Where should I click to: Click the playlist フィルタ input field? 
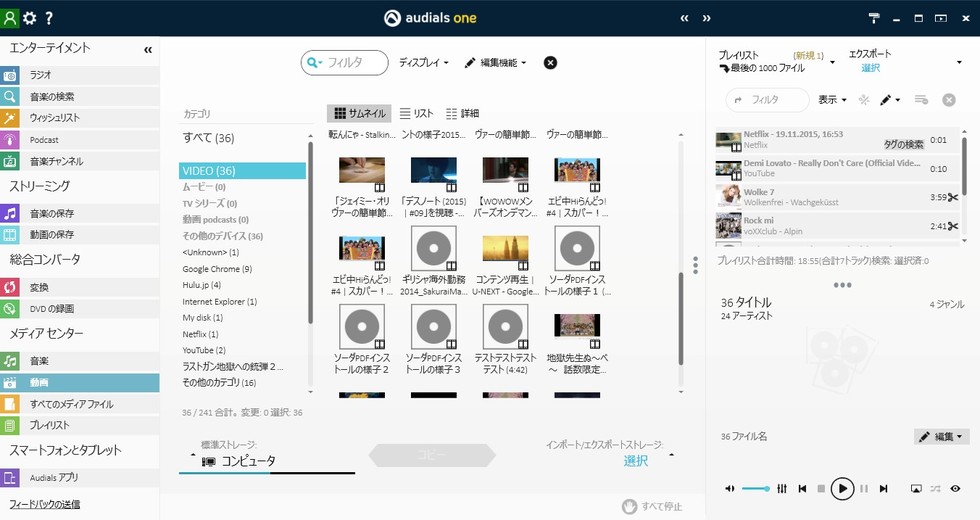click(768, 99)
